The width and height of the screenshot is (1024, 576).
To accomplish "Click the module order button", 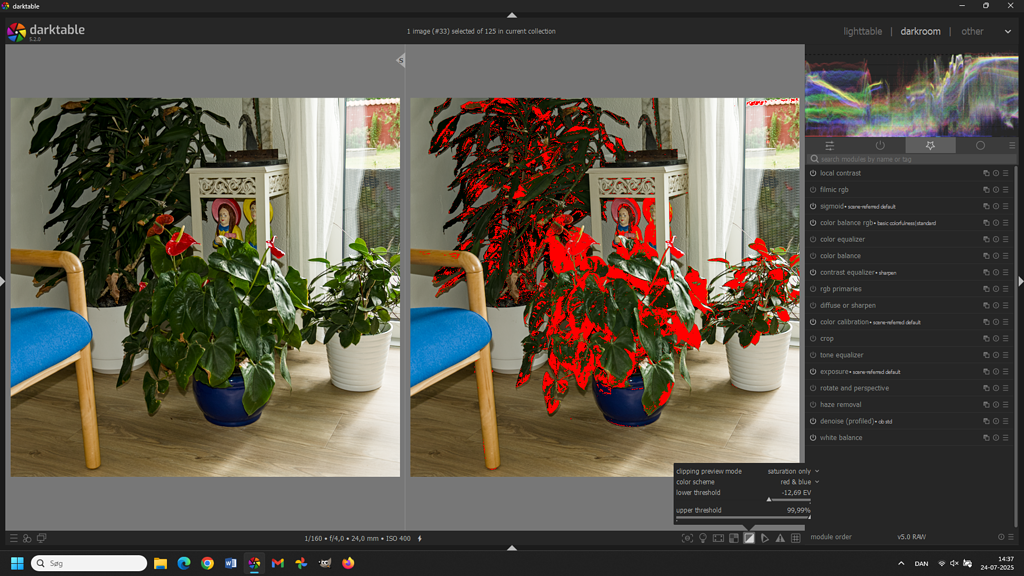I will coord(831,537).
